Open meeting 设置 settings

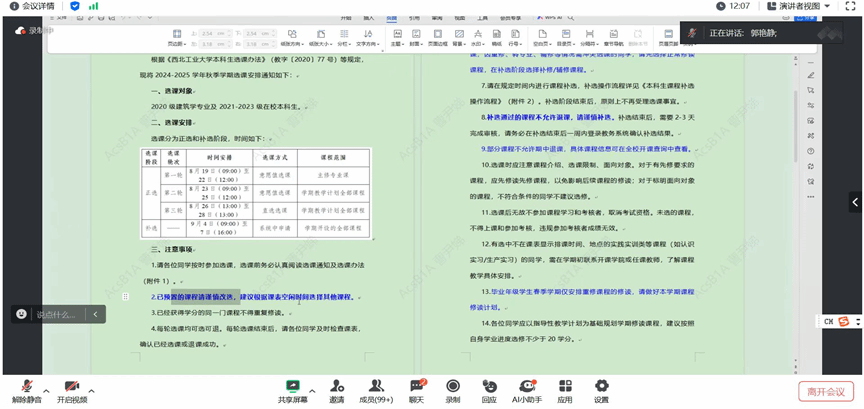[x=601, y=390]
